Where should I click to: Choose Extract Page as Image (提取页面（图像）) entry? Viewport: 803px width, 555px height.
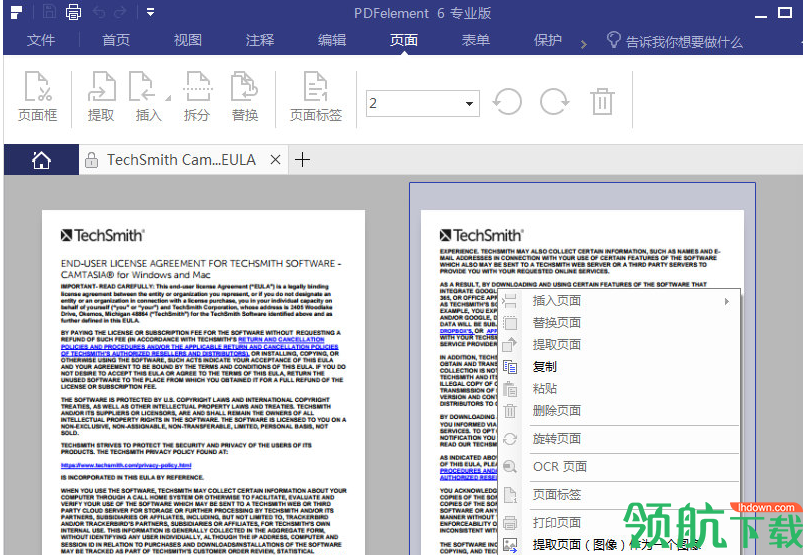point(620,544)
